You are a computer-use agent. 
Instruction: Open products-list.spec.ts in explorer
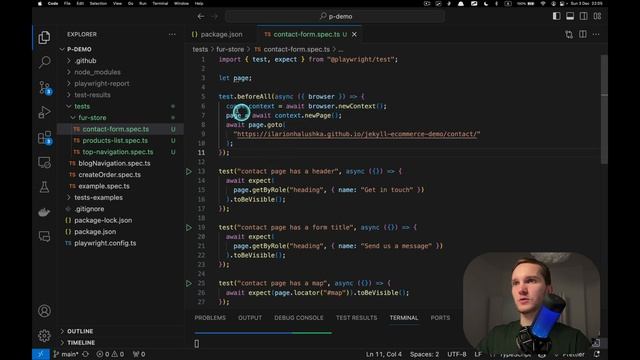click(x=115, y=140)
